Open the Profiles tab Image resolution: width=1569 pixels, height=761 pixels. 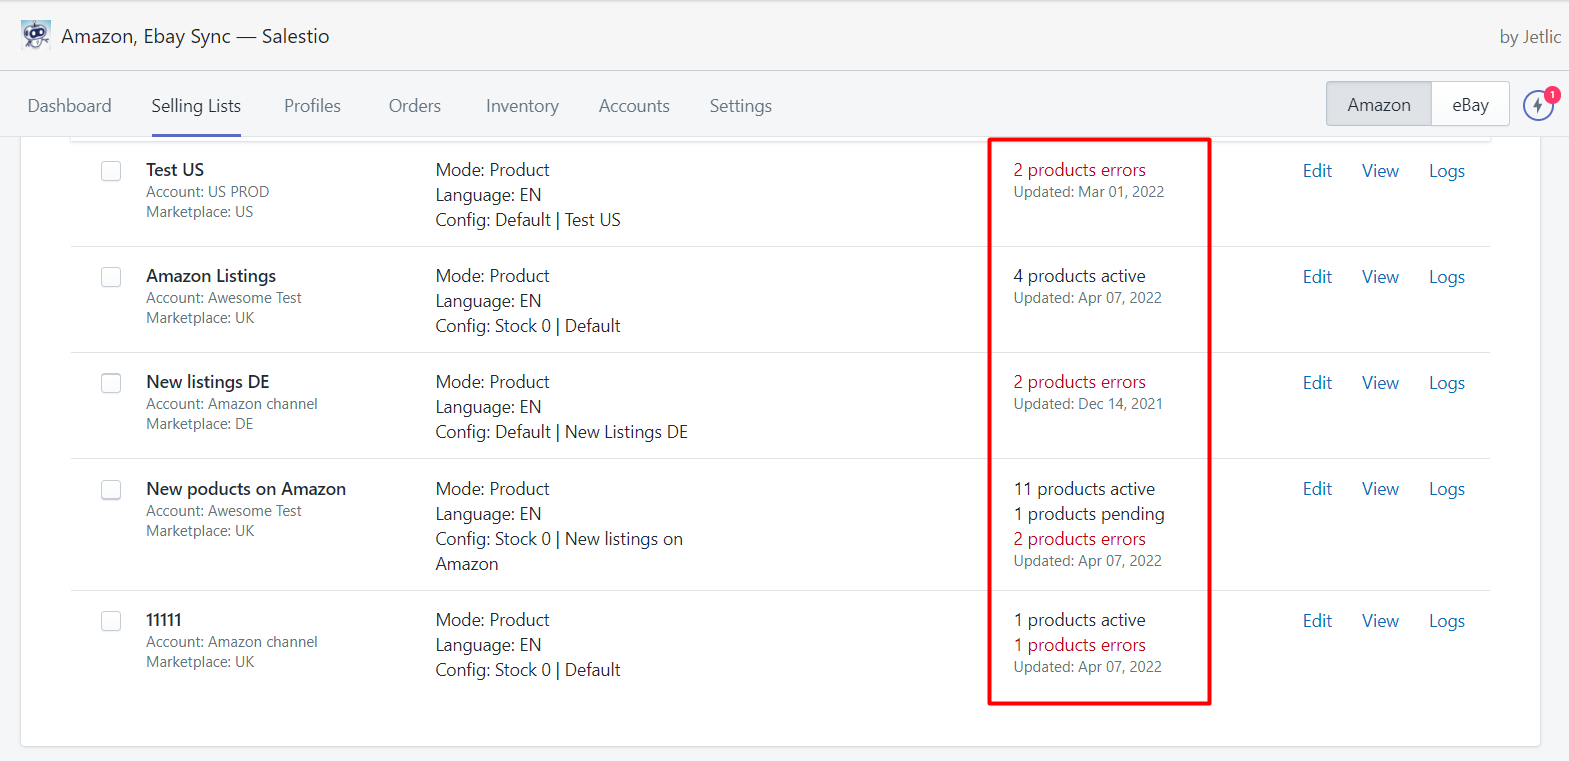(x=312, y=105)
